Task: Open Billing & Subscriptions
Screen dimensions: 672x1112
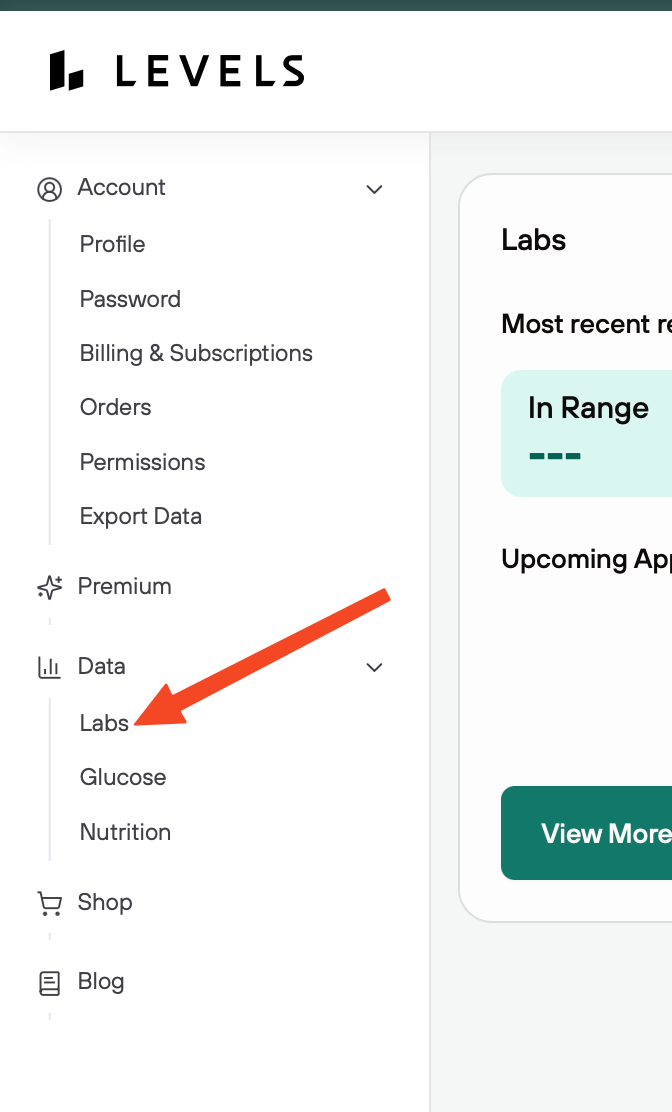Action: click(196, 353)
